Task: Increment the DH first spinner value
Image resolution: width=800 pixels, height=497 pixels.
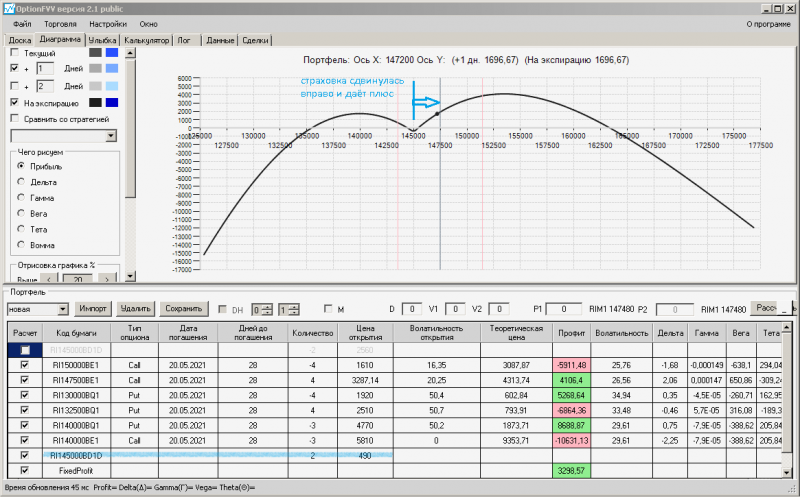Action: (x=268, y=305)
